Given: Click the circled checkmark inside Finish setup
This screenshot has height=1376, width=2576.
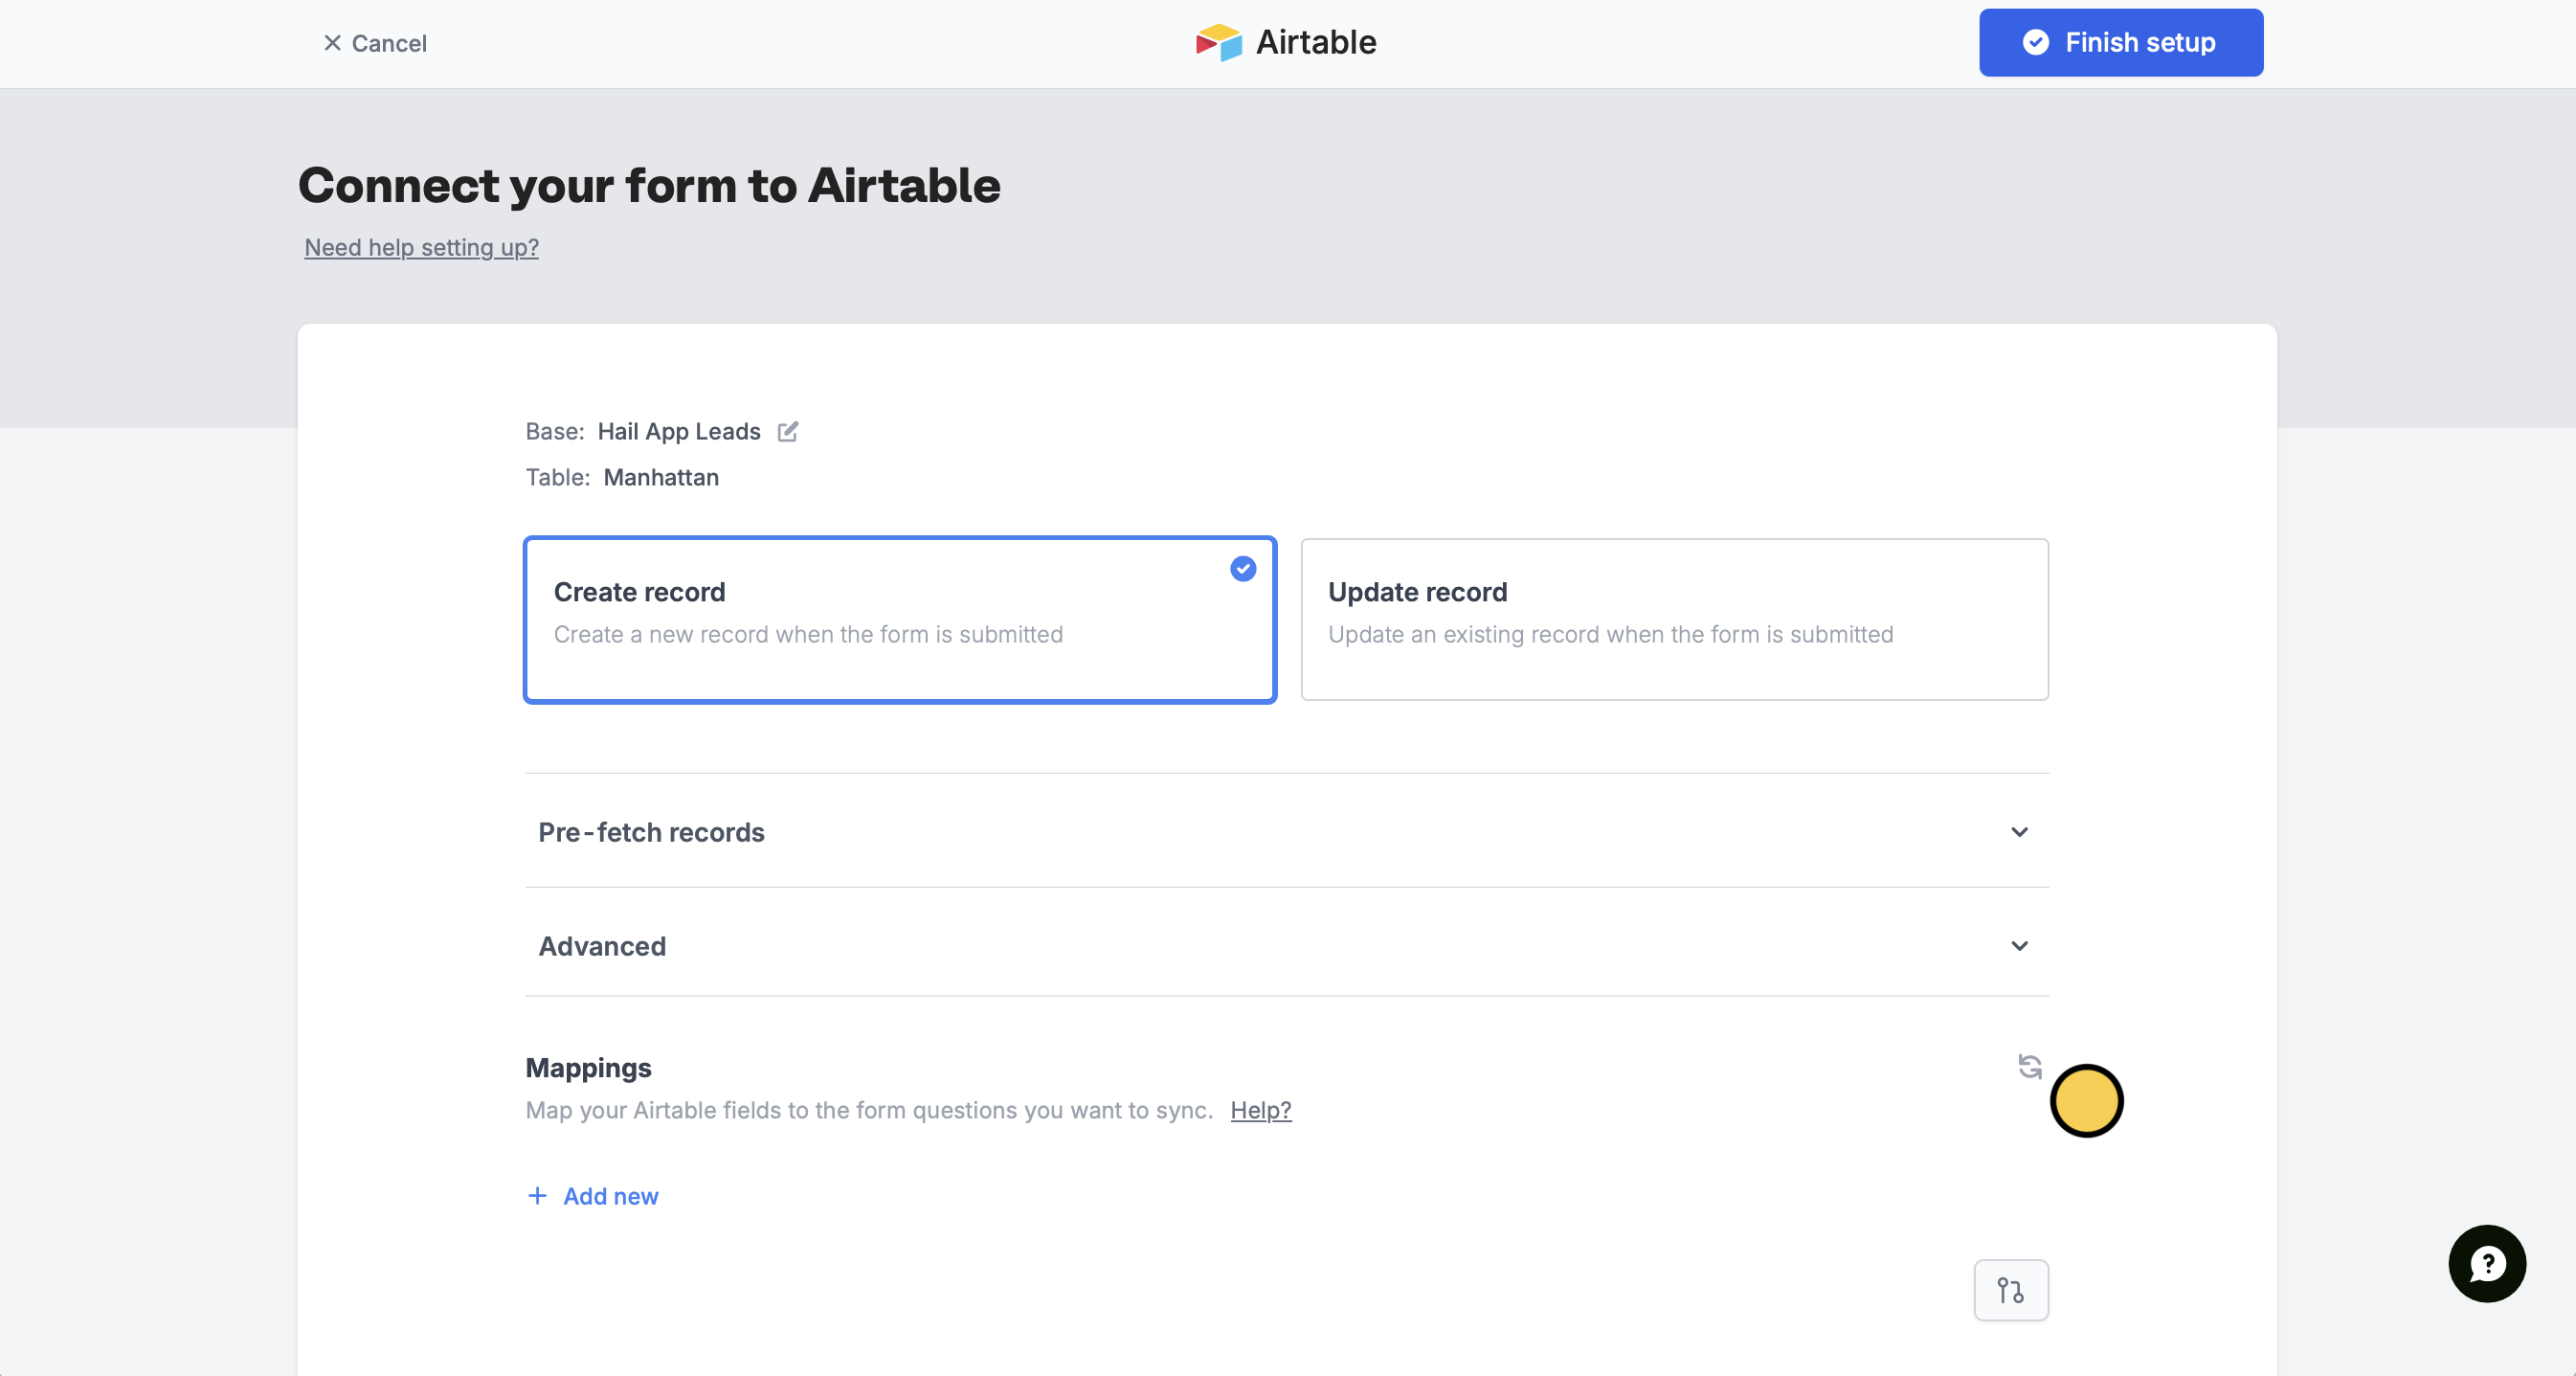Looking at the screenshot, I should pos(2036,42).
